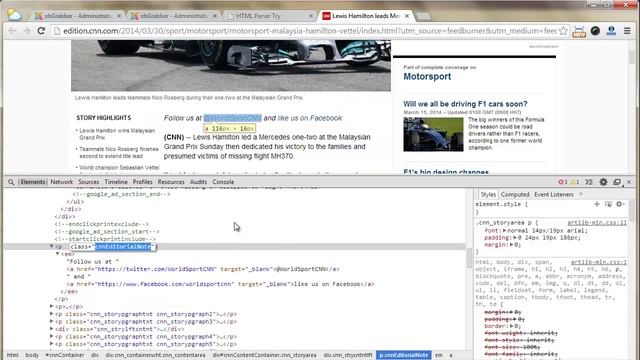Activate DevTools inspect element magnifier
640x360 pixels.
[x=11, y=182]
